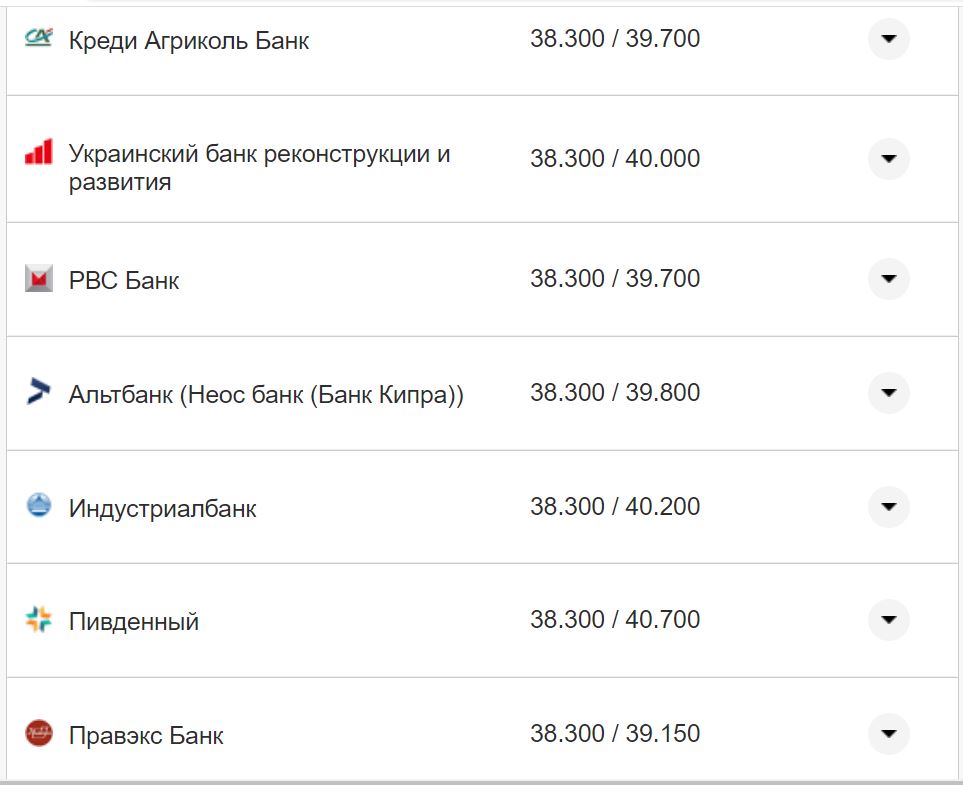Expand details for Креди Агриколь Банк

(888, 39)
